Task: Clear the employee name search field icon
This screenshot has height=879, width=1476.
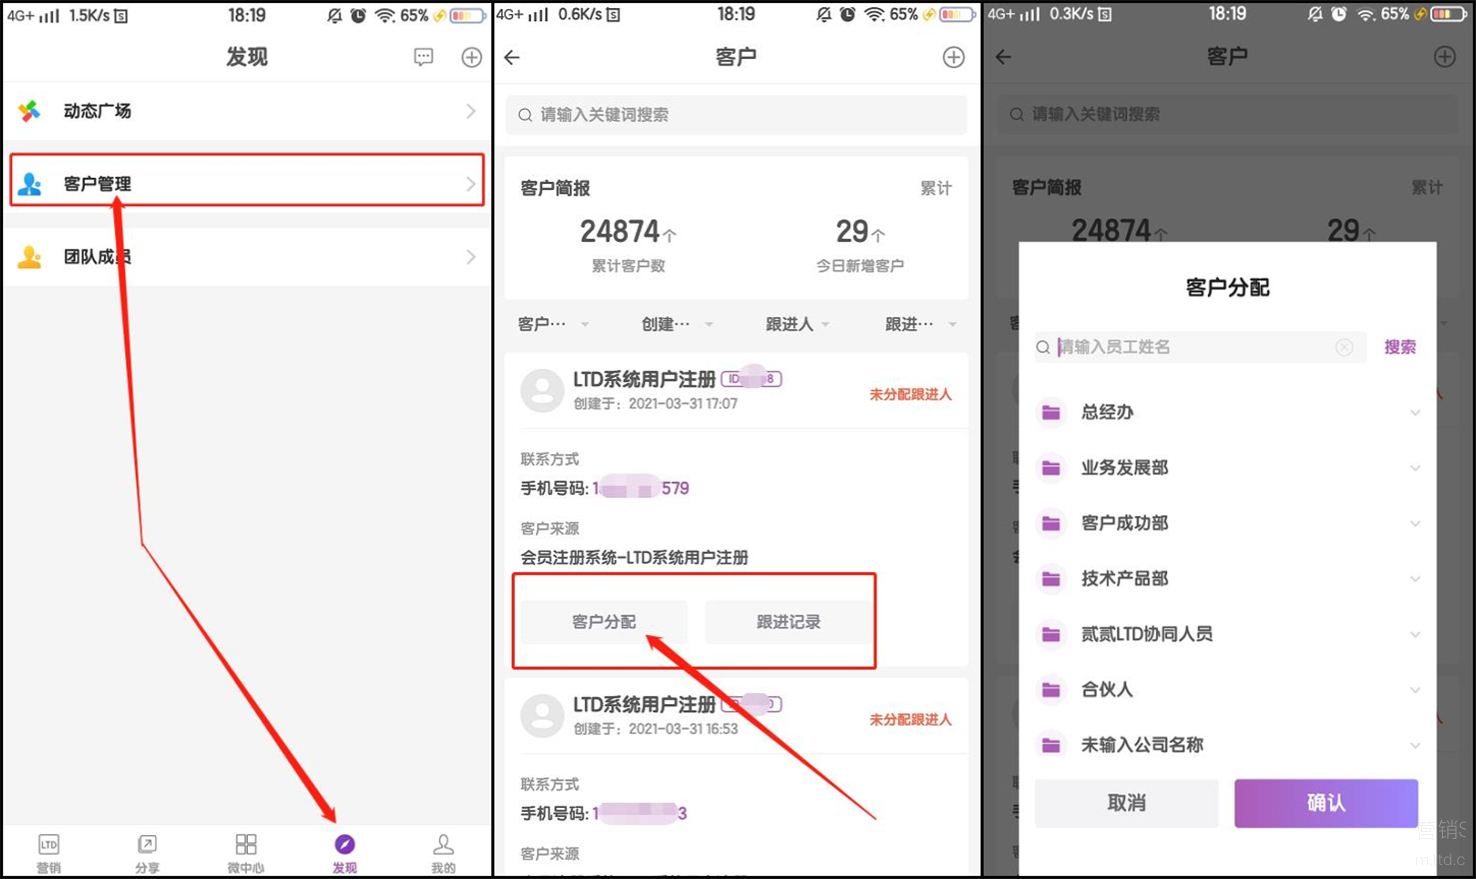Action: pos(1344,347)
